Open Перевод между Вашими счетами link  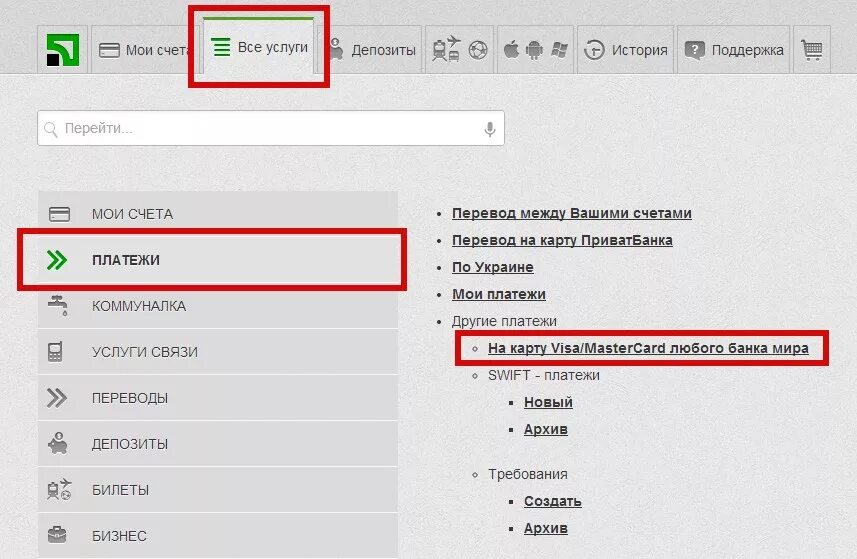tap(572, 213)
